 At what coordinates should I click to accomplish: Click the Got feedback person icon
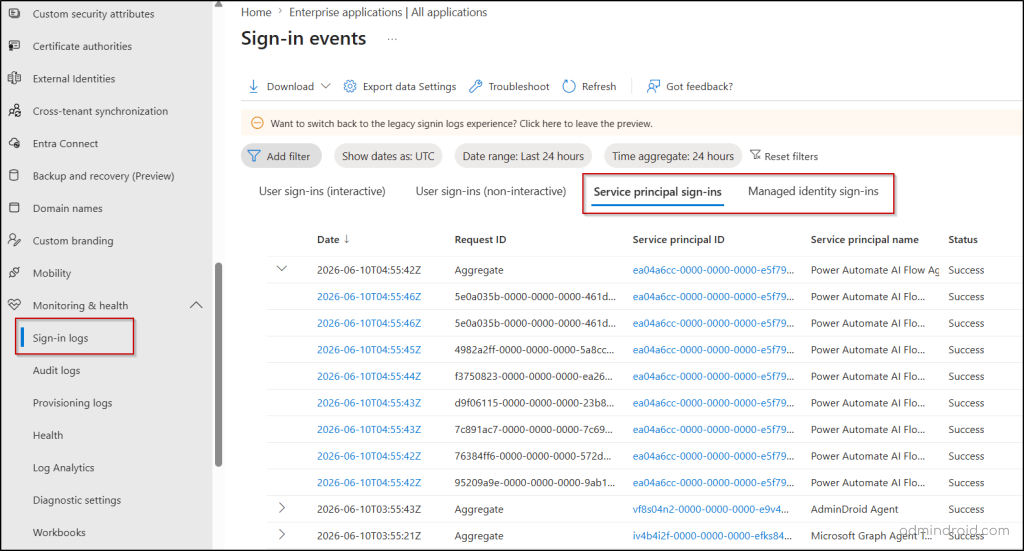coord(653,86)
